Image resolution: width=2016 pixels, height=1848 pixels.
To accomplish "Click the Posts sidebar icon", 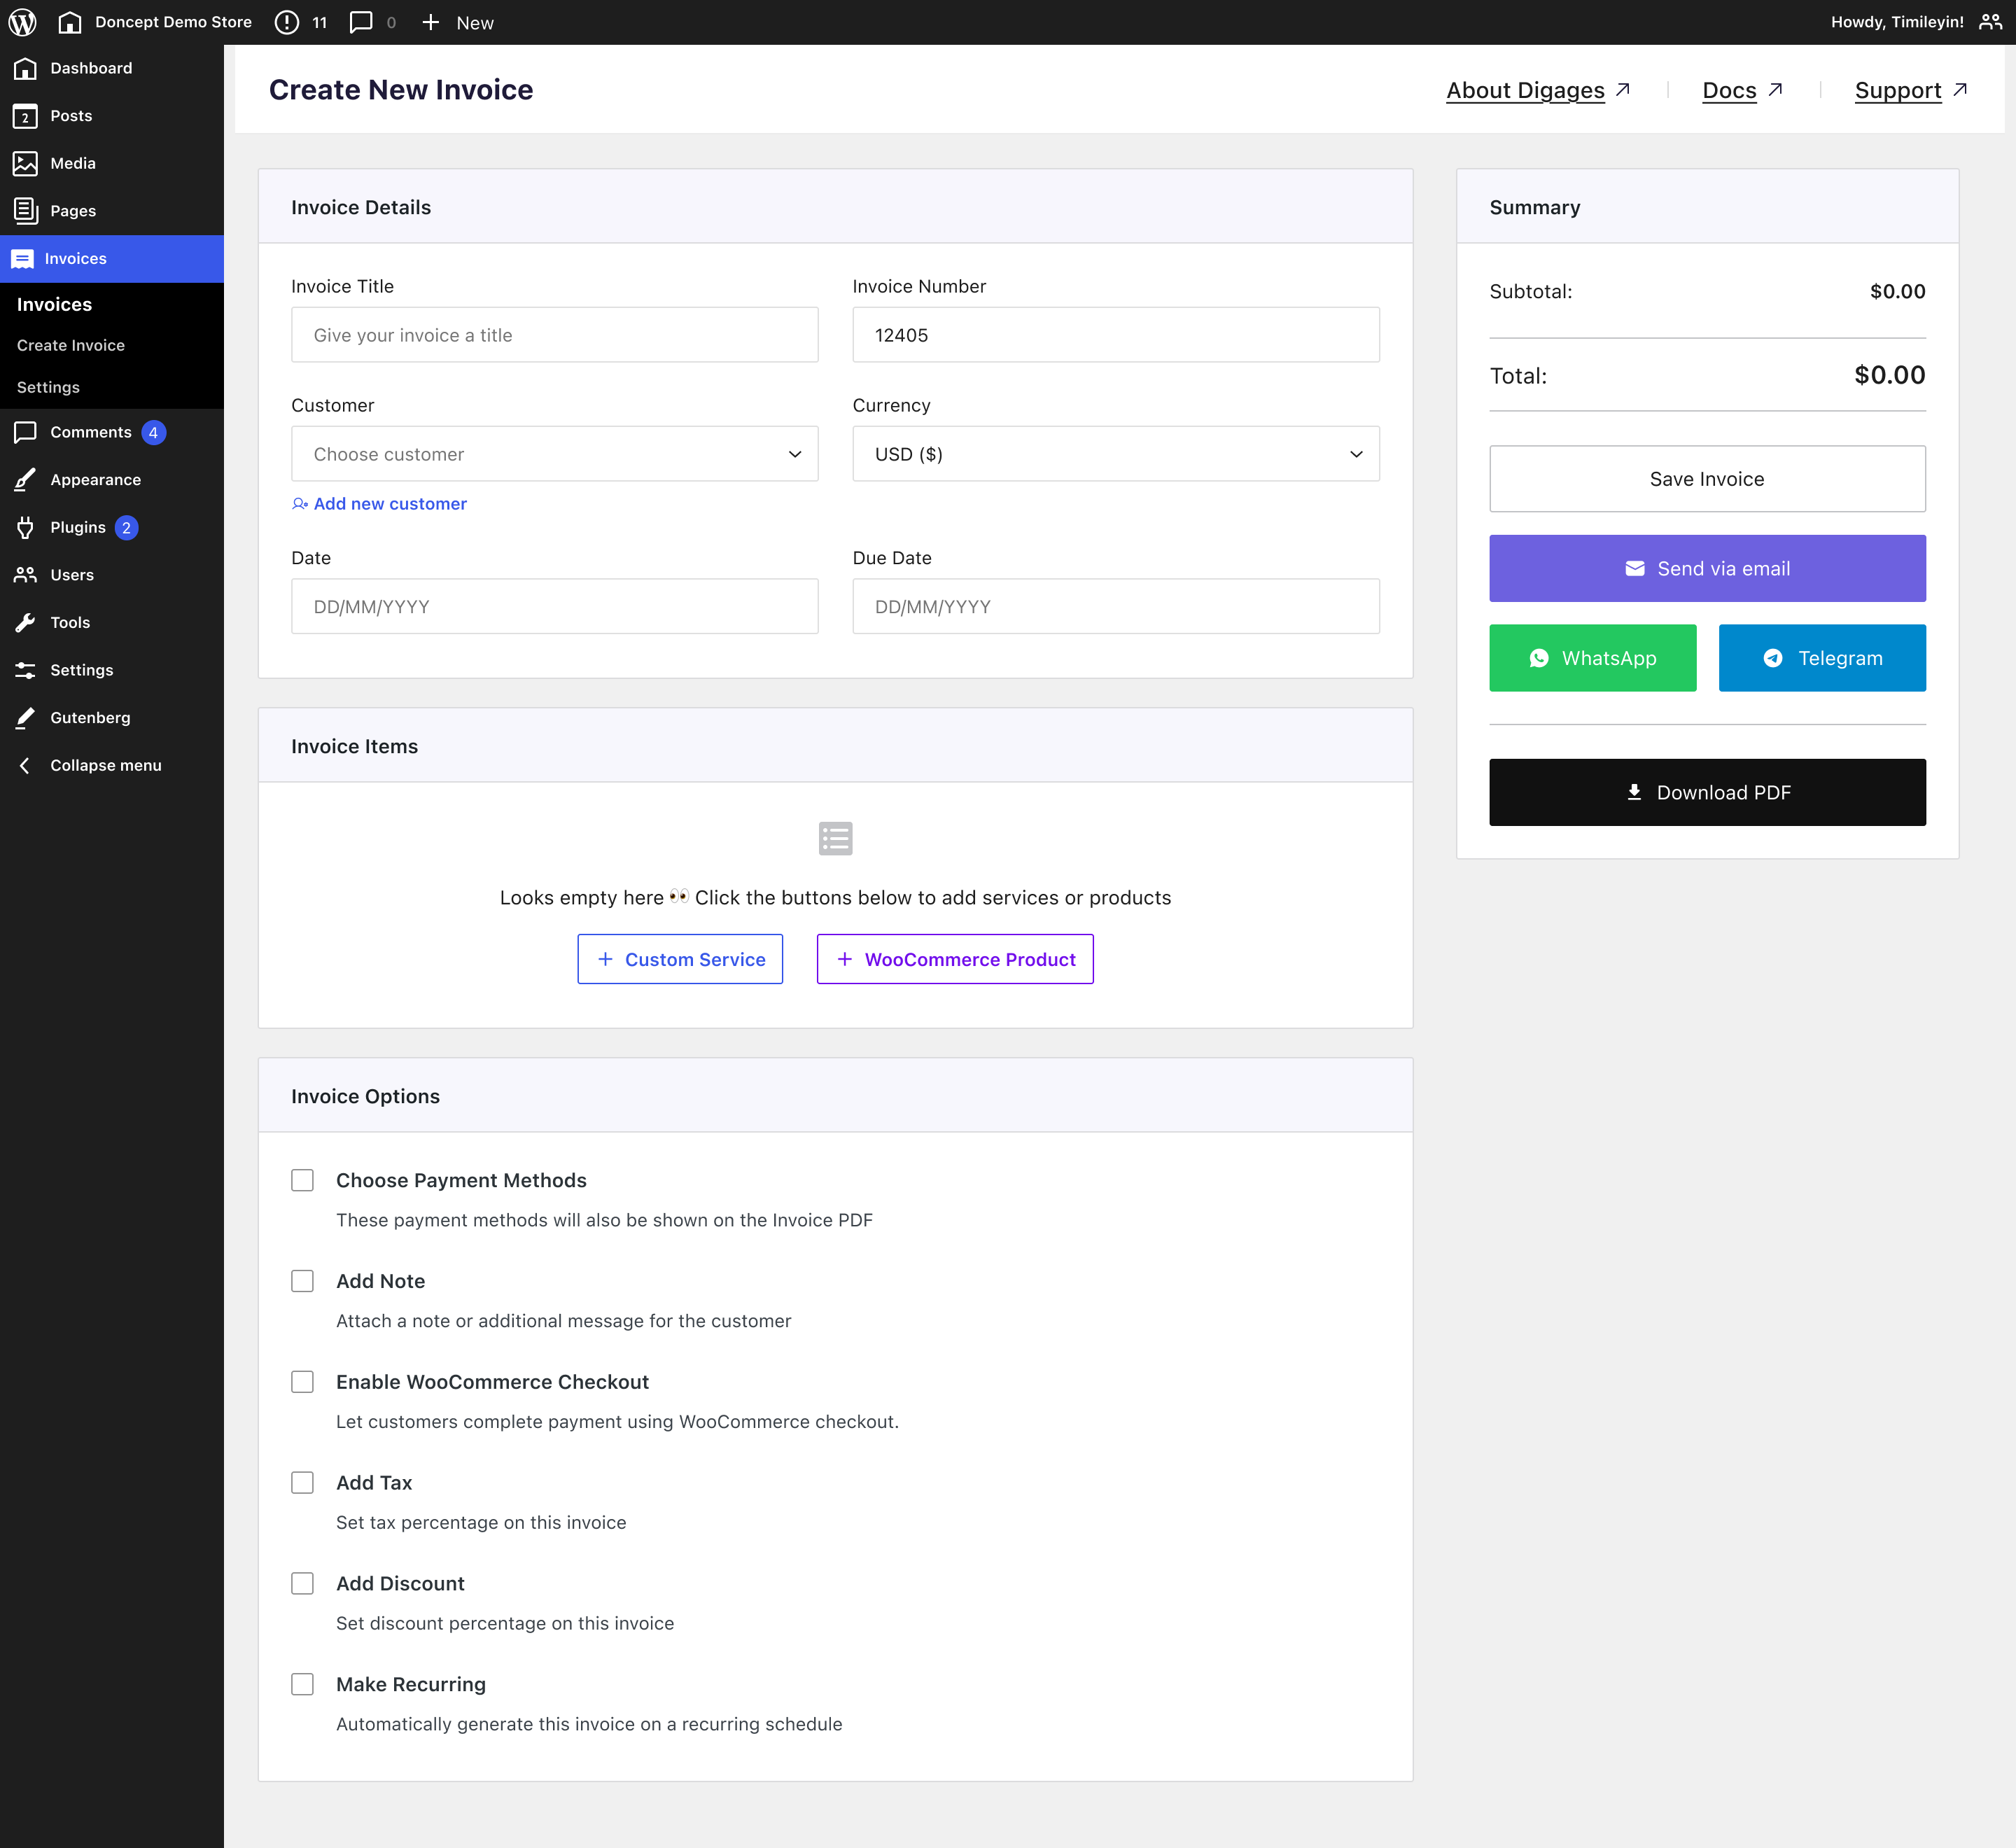I will pos(25,116).
